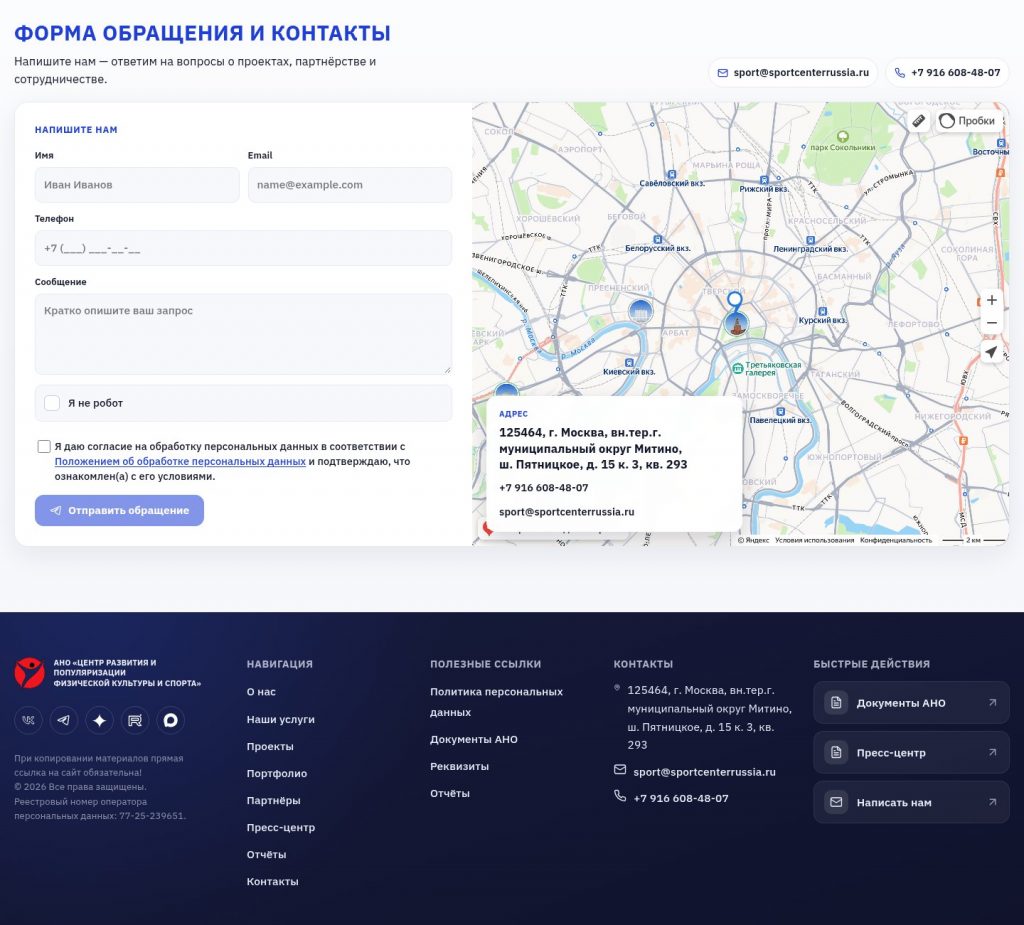Zoom in on the map

click(991, 300)
